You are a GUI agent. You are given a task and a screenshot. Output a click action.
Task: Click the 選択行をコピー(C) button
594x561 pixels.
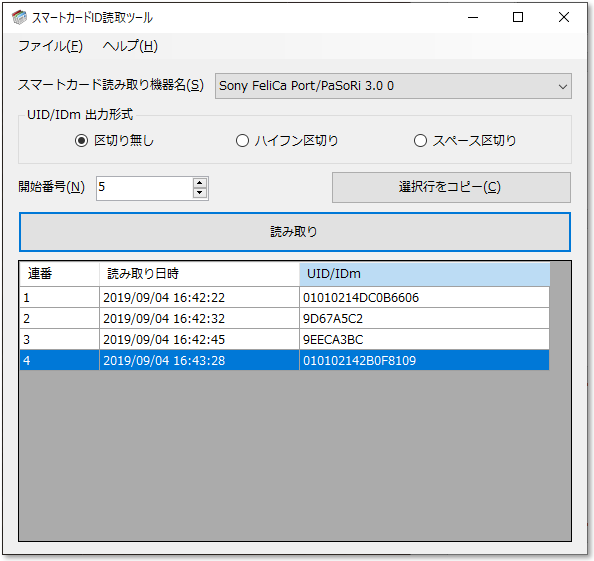pos(451,188)
